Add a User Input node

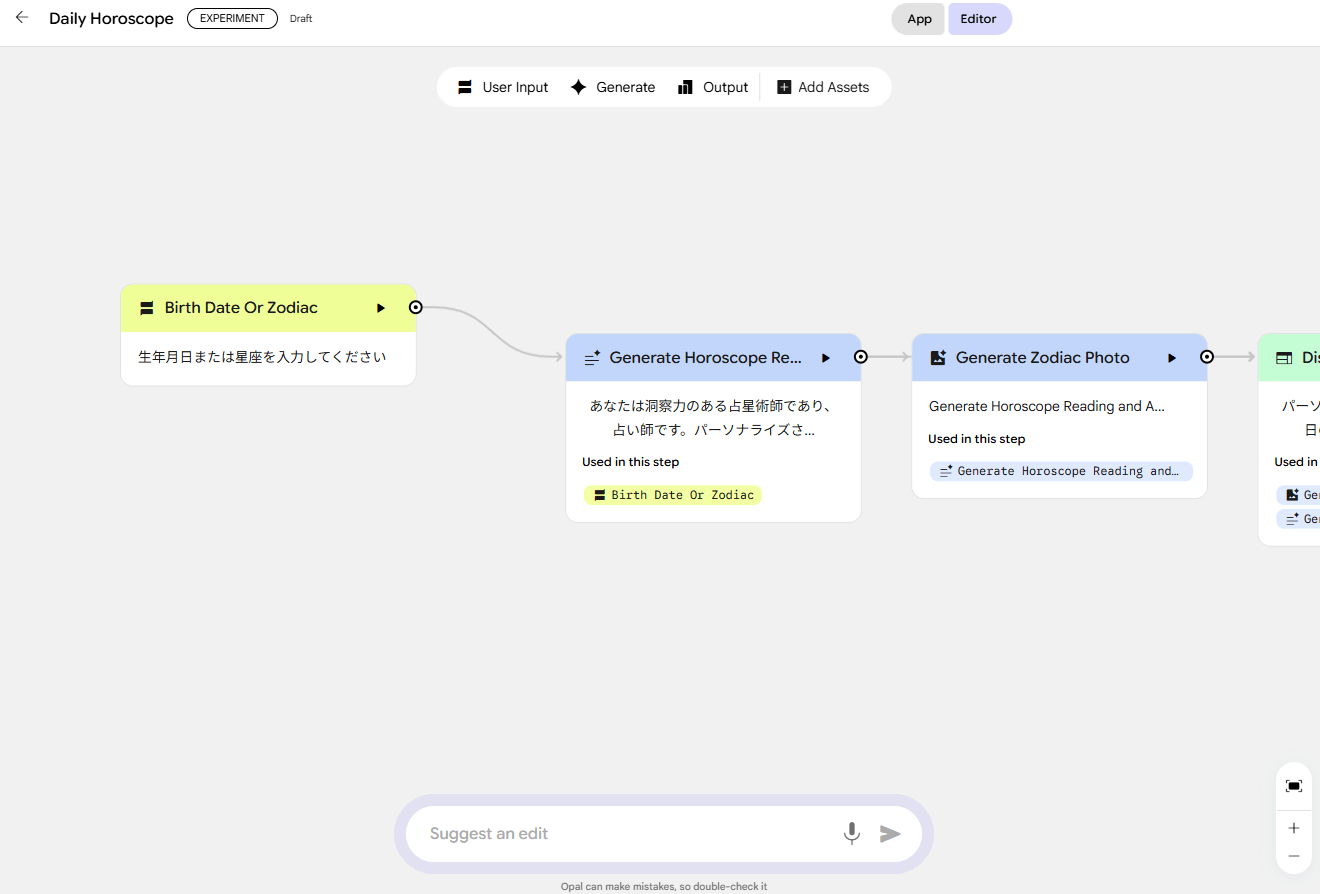coord(503,87)
